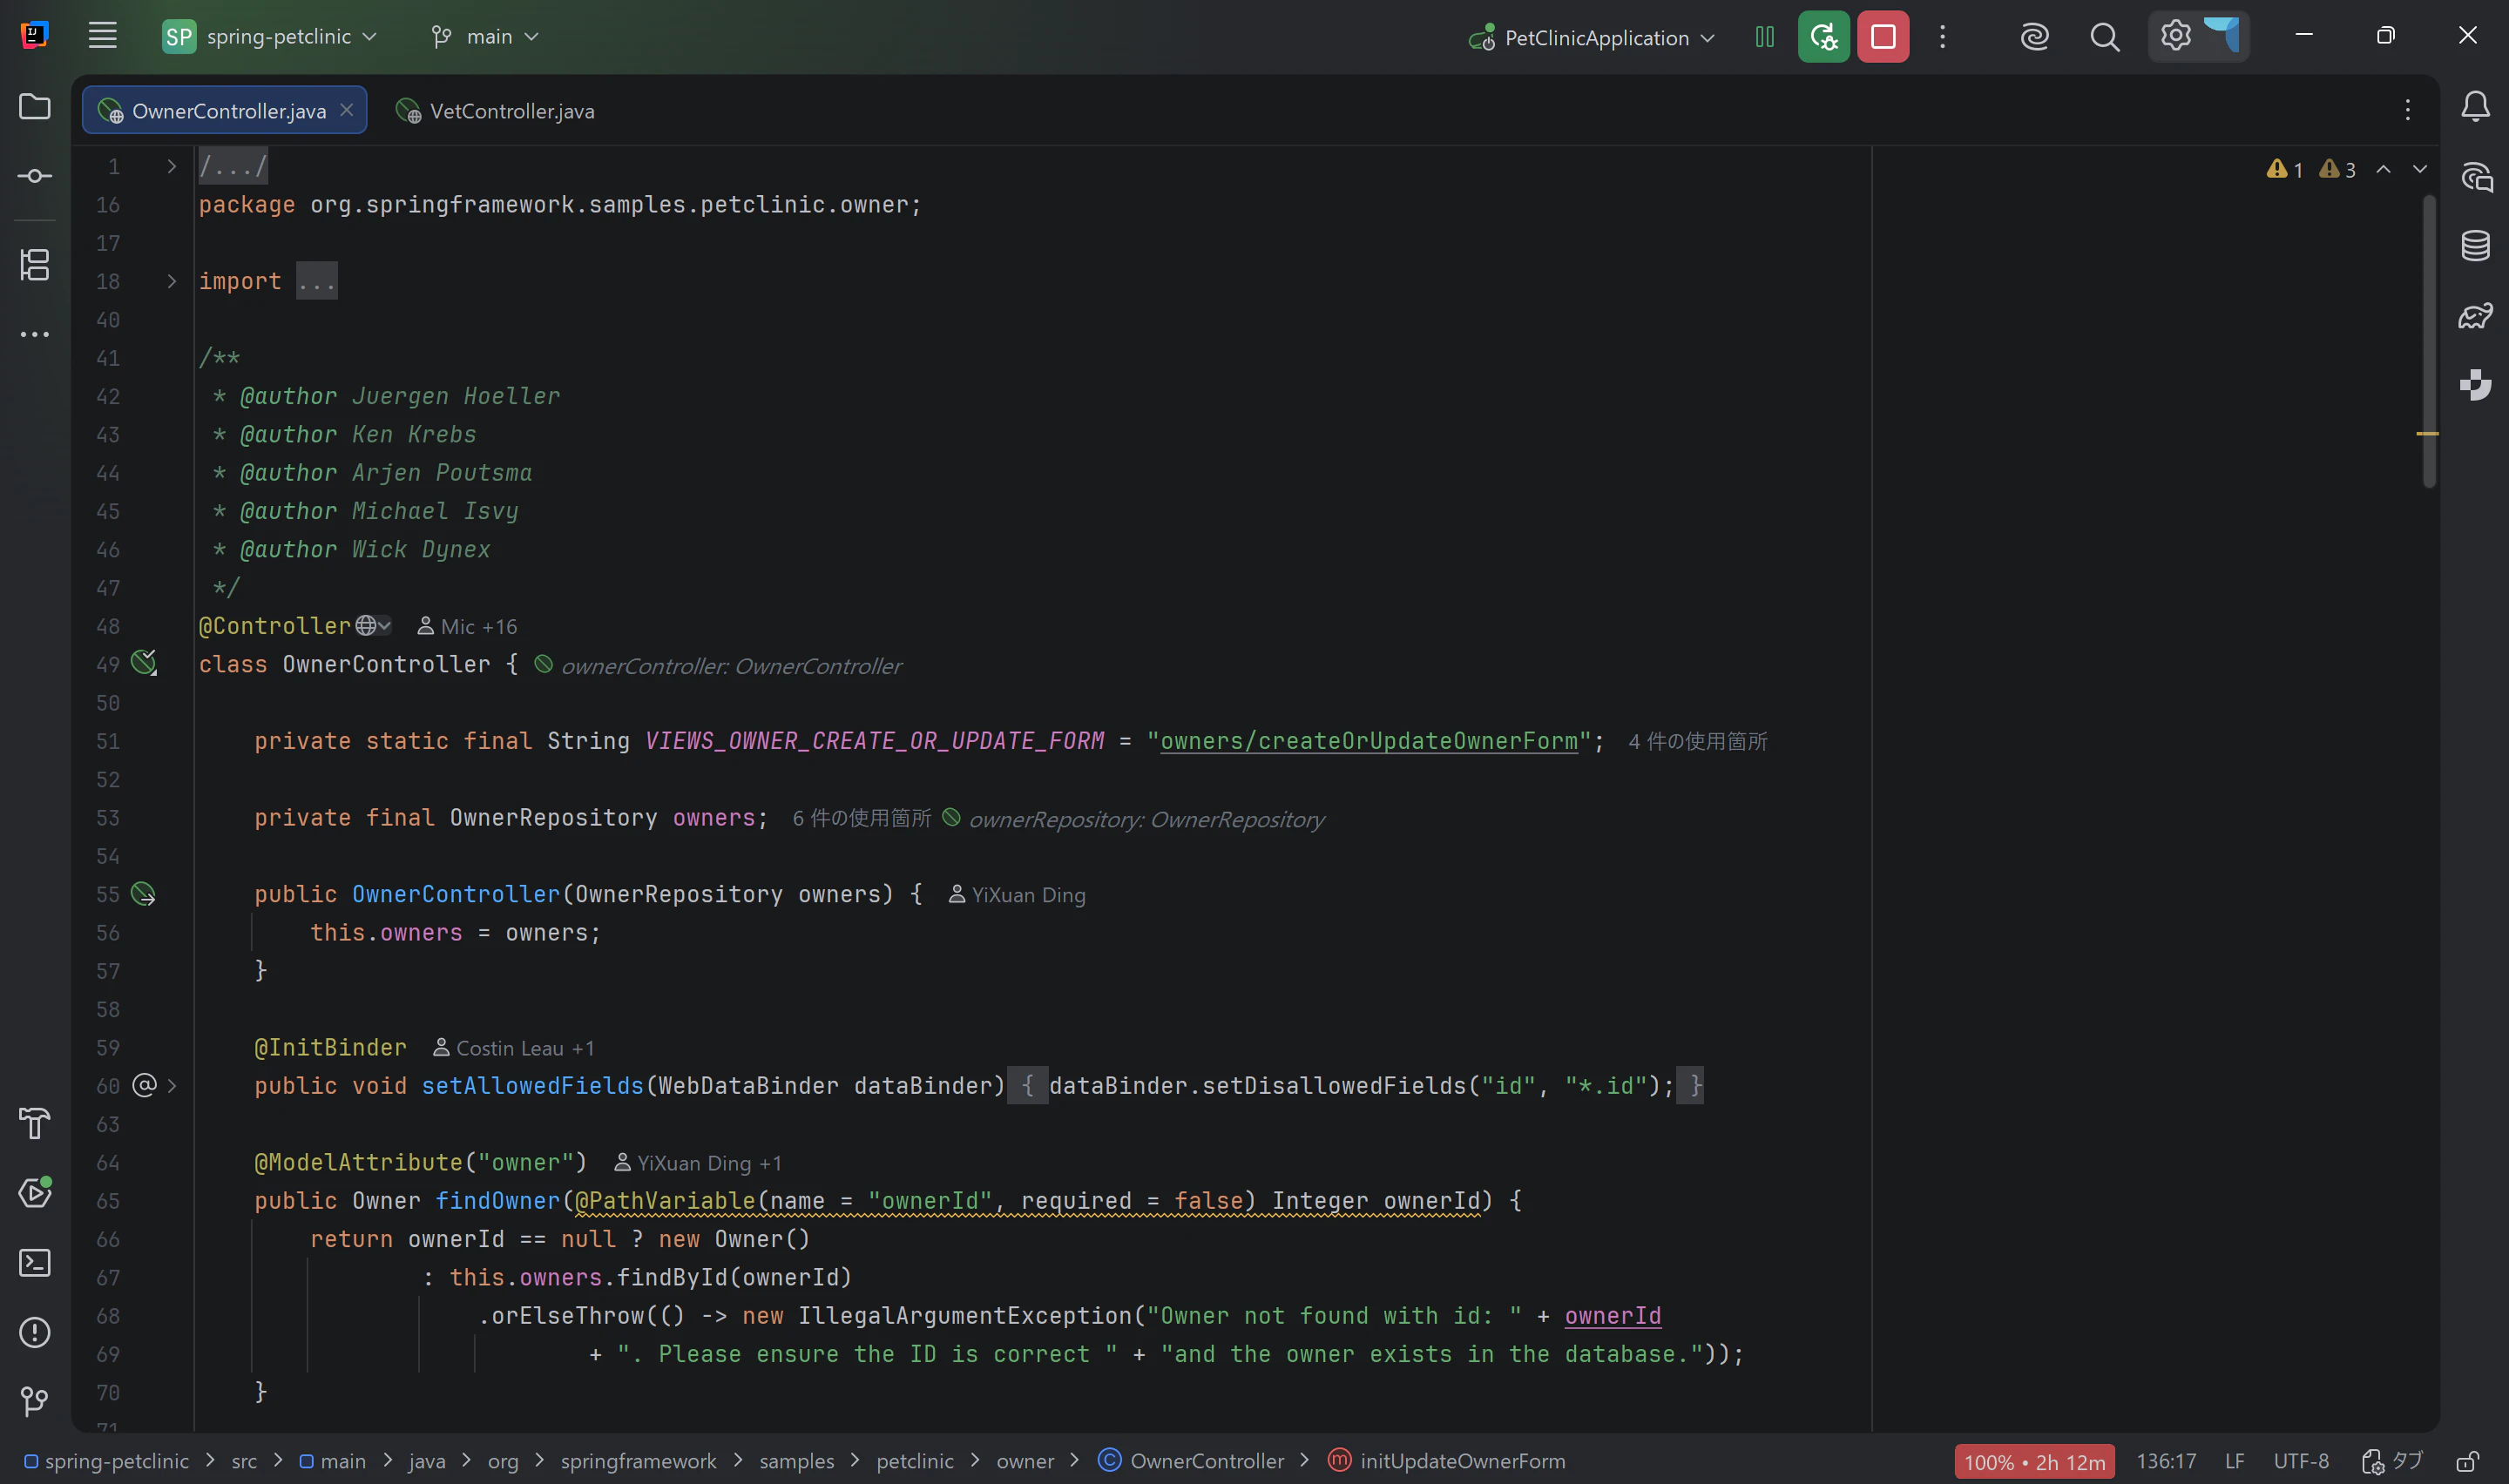Open the Commit tool window

[x=35, y=176]
